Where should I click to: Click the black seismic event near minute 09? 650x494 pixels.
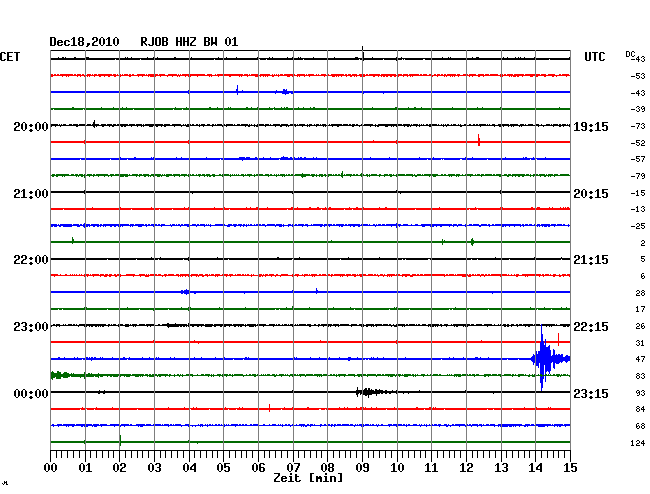(374, 392)
